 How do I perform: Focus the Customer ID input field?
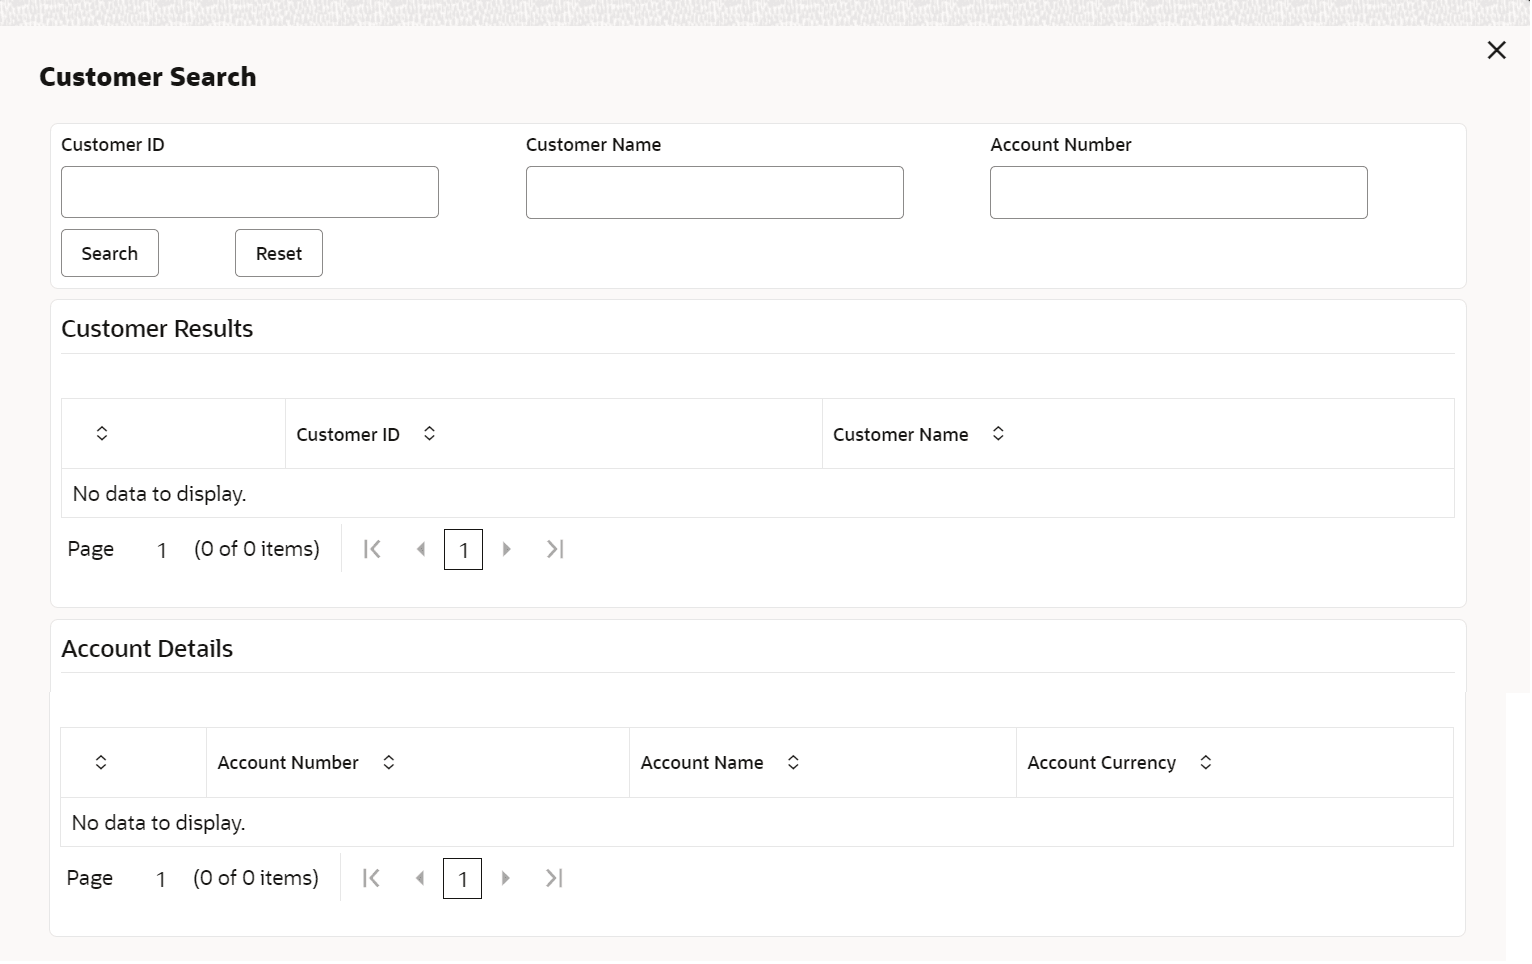coord(250,192)
